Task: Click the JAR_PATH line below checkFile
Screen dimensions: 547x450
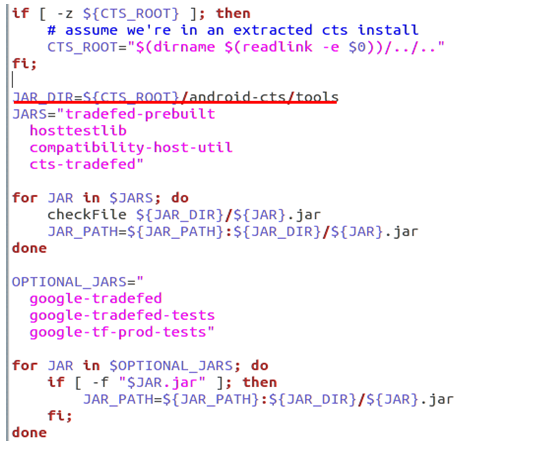Action: pos(233,231)
